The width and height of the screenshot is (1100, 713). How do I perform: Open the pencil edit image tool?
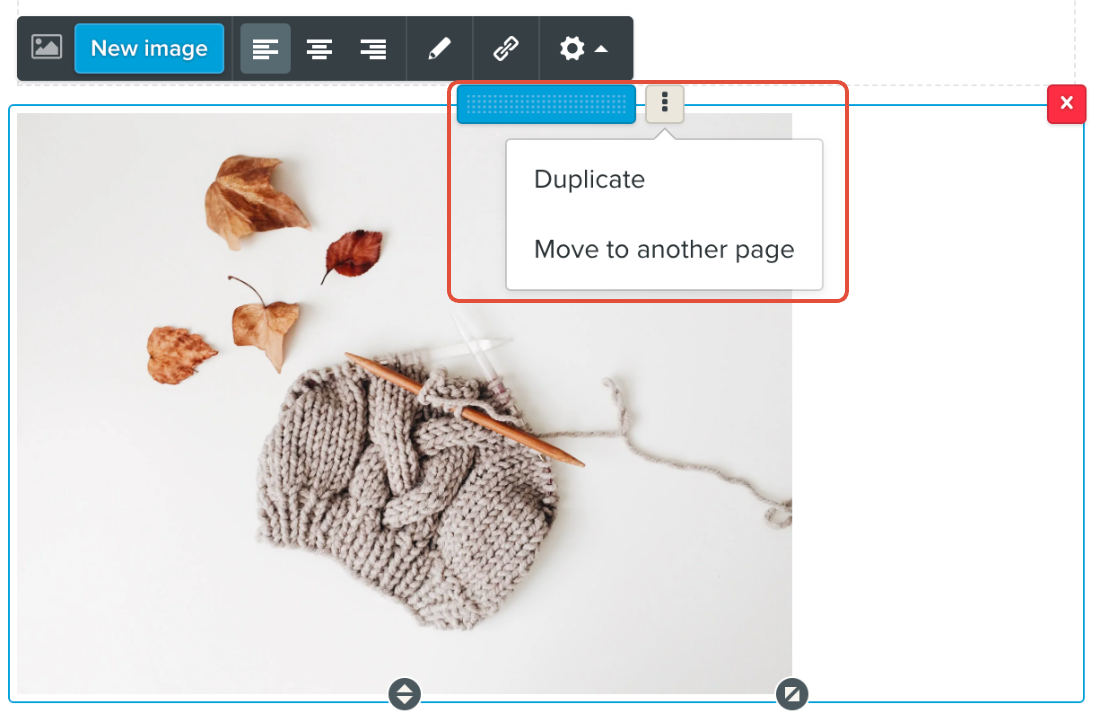(x=439, y=49)
